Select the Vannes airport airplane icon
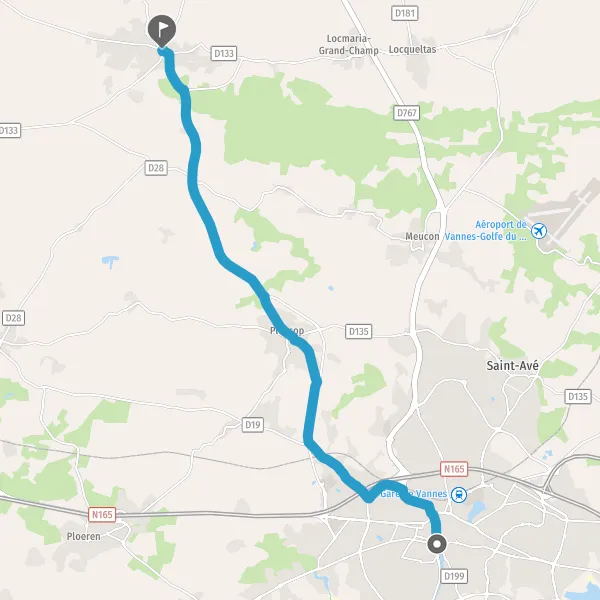 click(x=539, y=231)
